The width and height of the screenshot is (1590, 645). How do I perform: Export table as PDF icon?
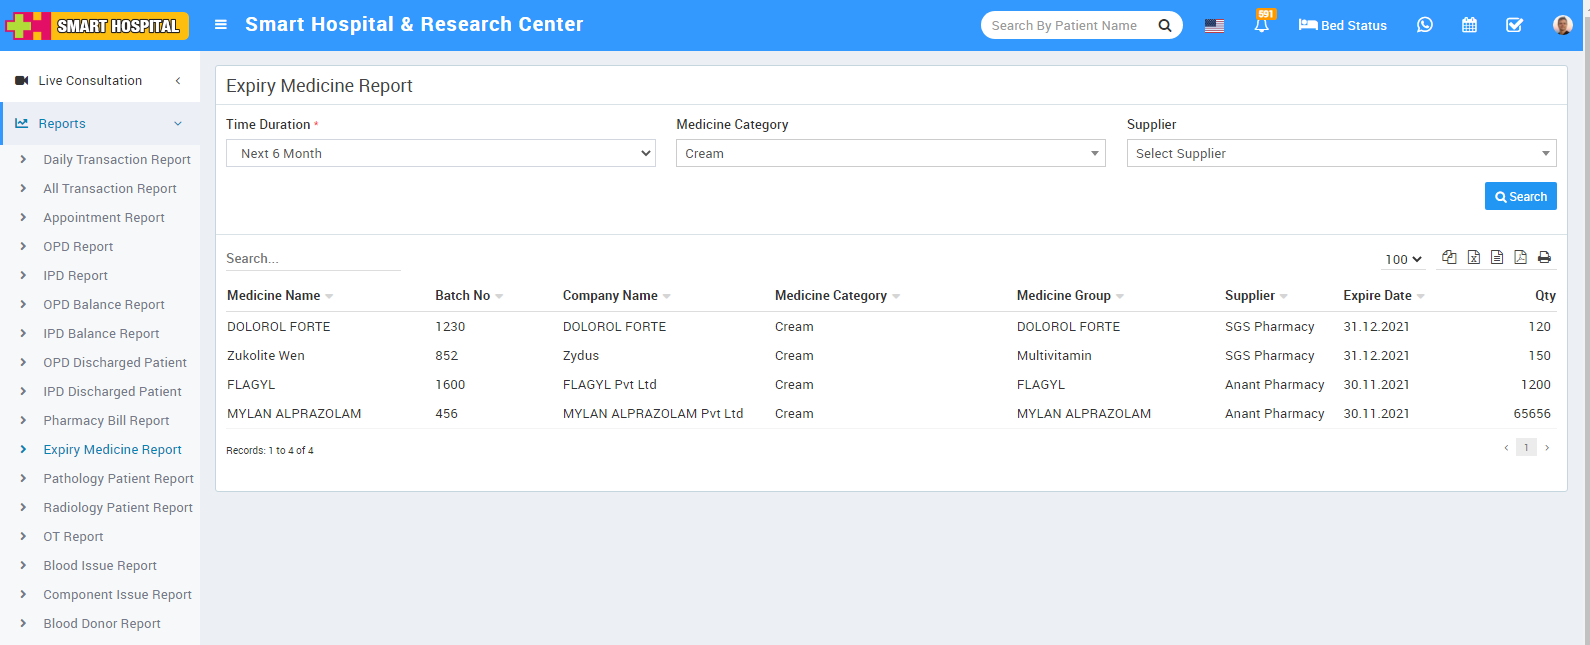[x=1520, y=258]
